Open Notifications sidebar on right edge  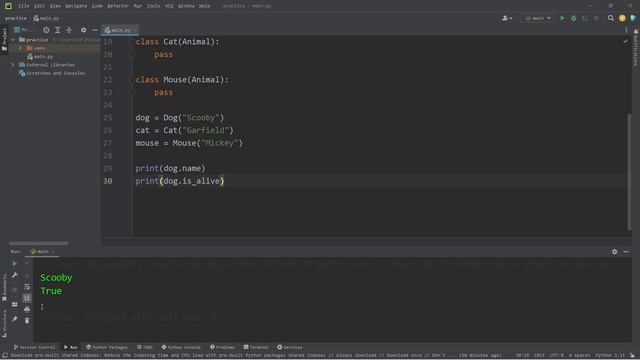[x=636, y=47]
